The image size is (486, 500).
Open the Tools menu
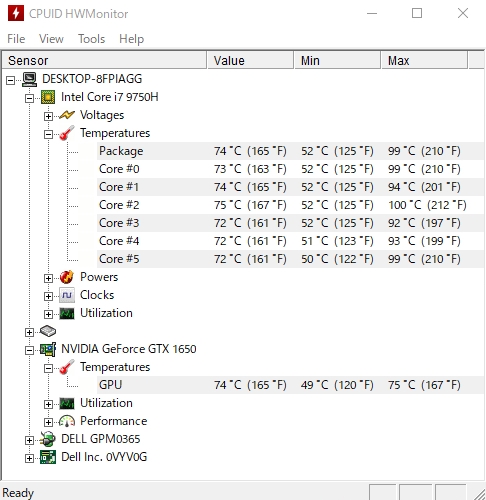coord(92,39)
